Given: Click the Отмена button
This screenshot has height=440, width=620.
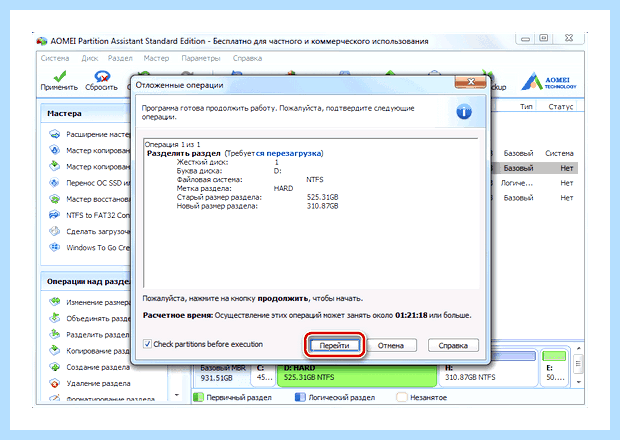Looking at the screenshot, I should click(x=391, y=345).
